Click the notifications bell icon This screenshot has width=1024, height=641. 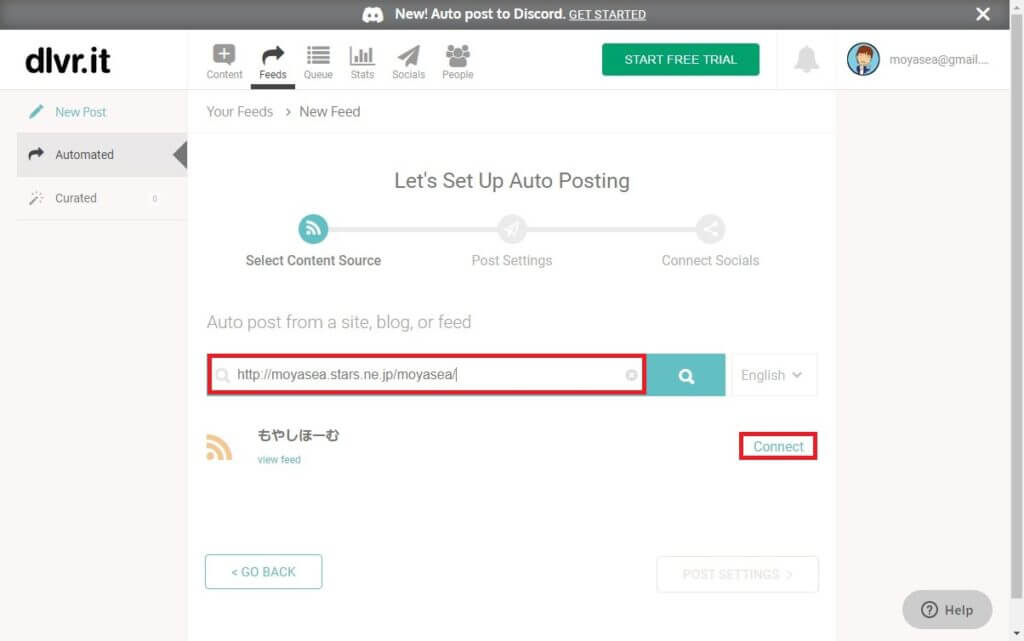click(x=806, y=60)
